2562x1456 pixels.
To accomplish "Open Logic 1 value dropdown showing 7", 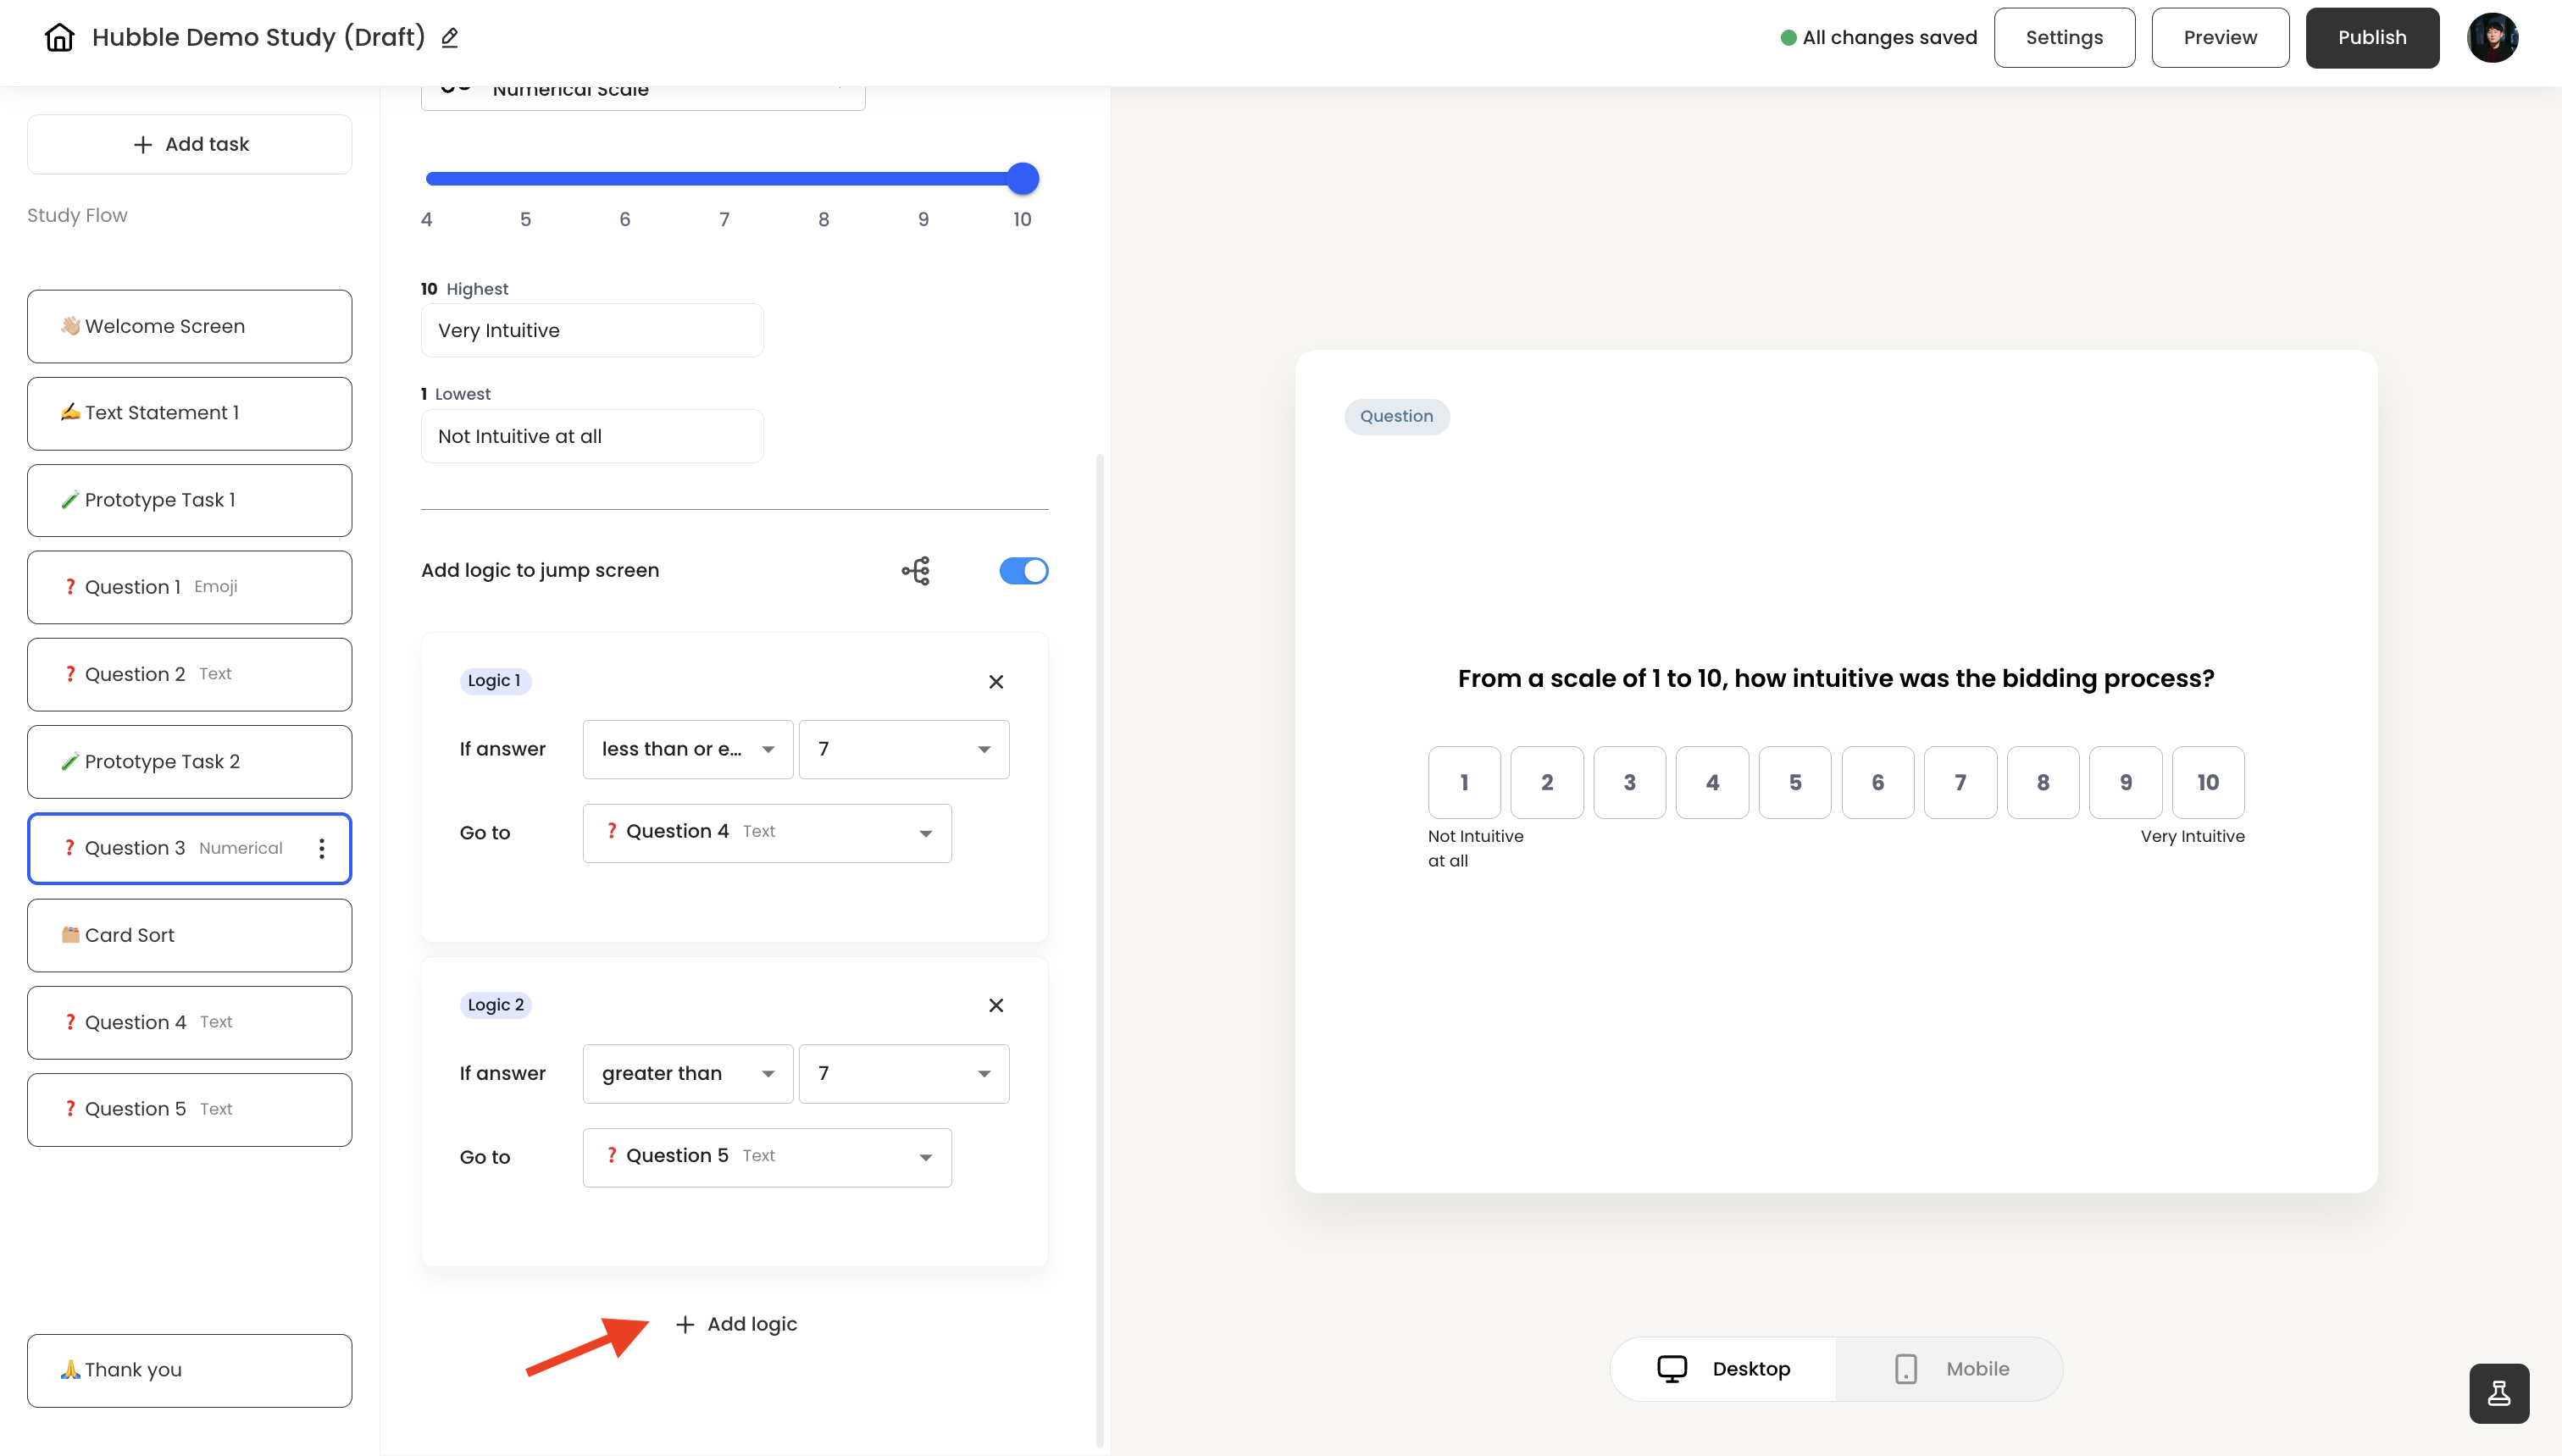I will [904, 749].
